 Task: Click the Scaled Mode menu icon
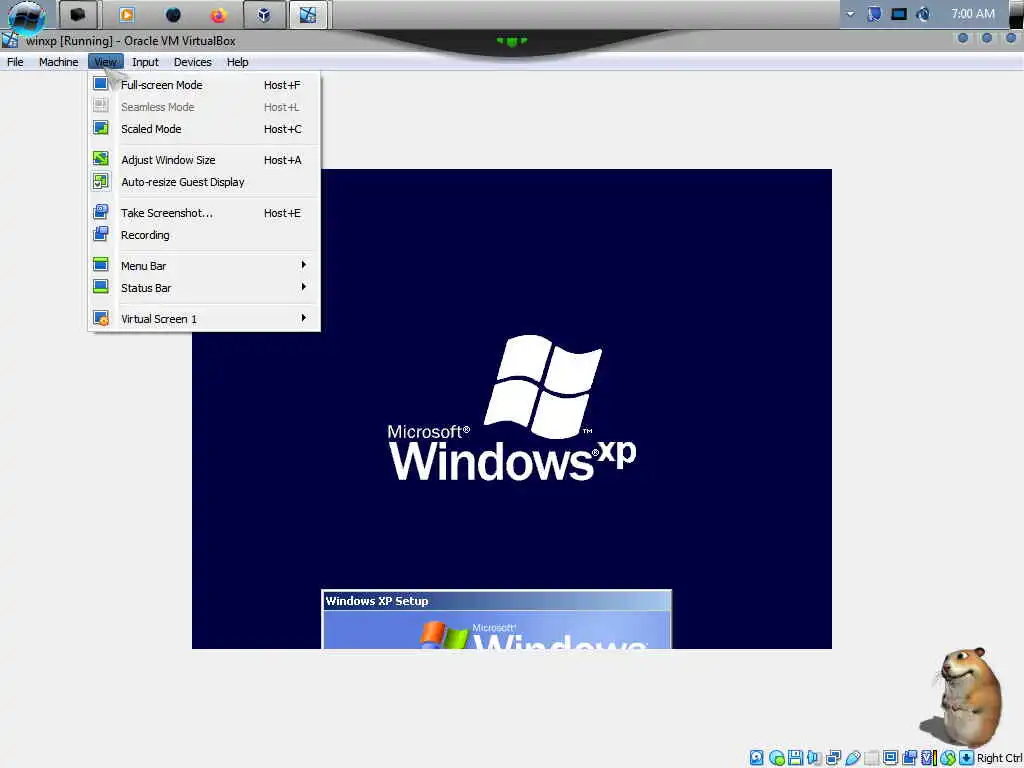pyautogui.click(x=101, y=128)
